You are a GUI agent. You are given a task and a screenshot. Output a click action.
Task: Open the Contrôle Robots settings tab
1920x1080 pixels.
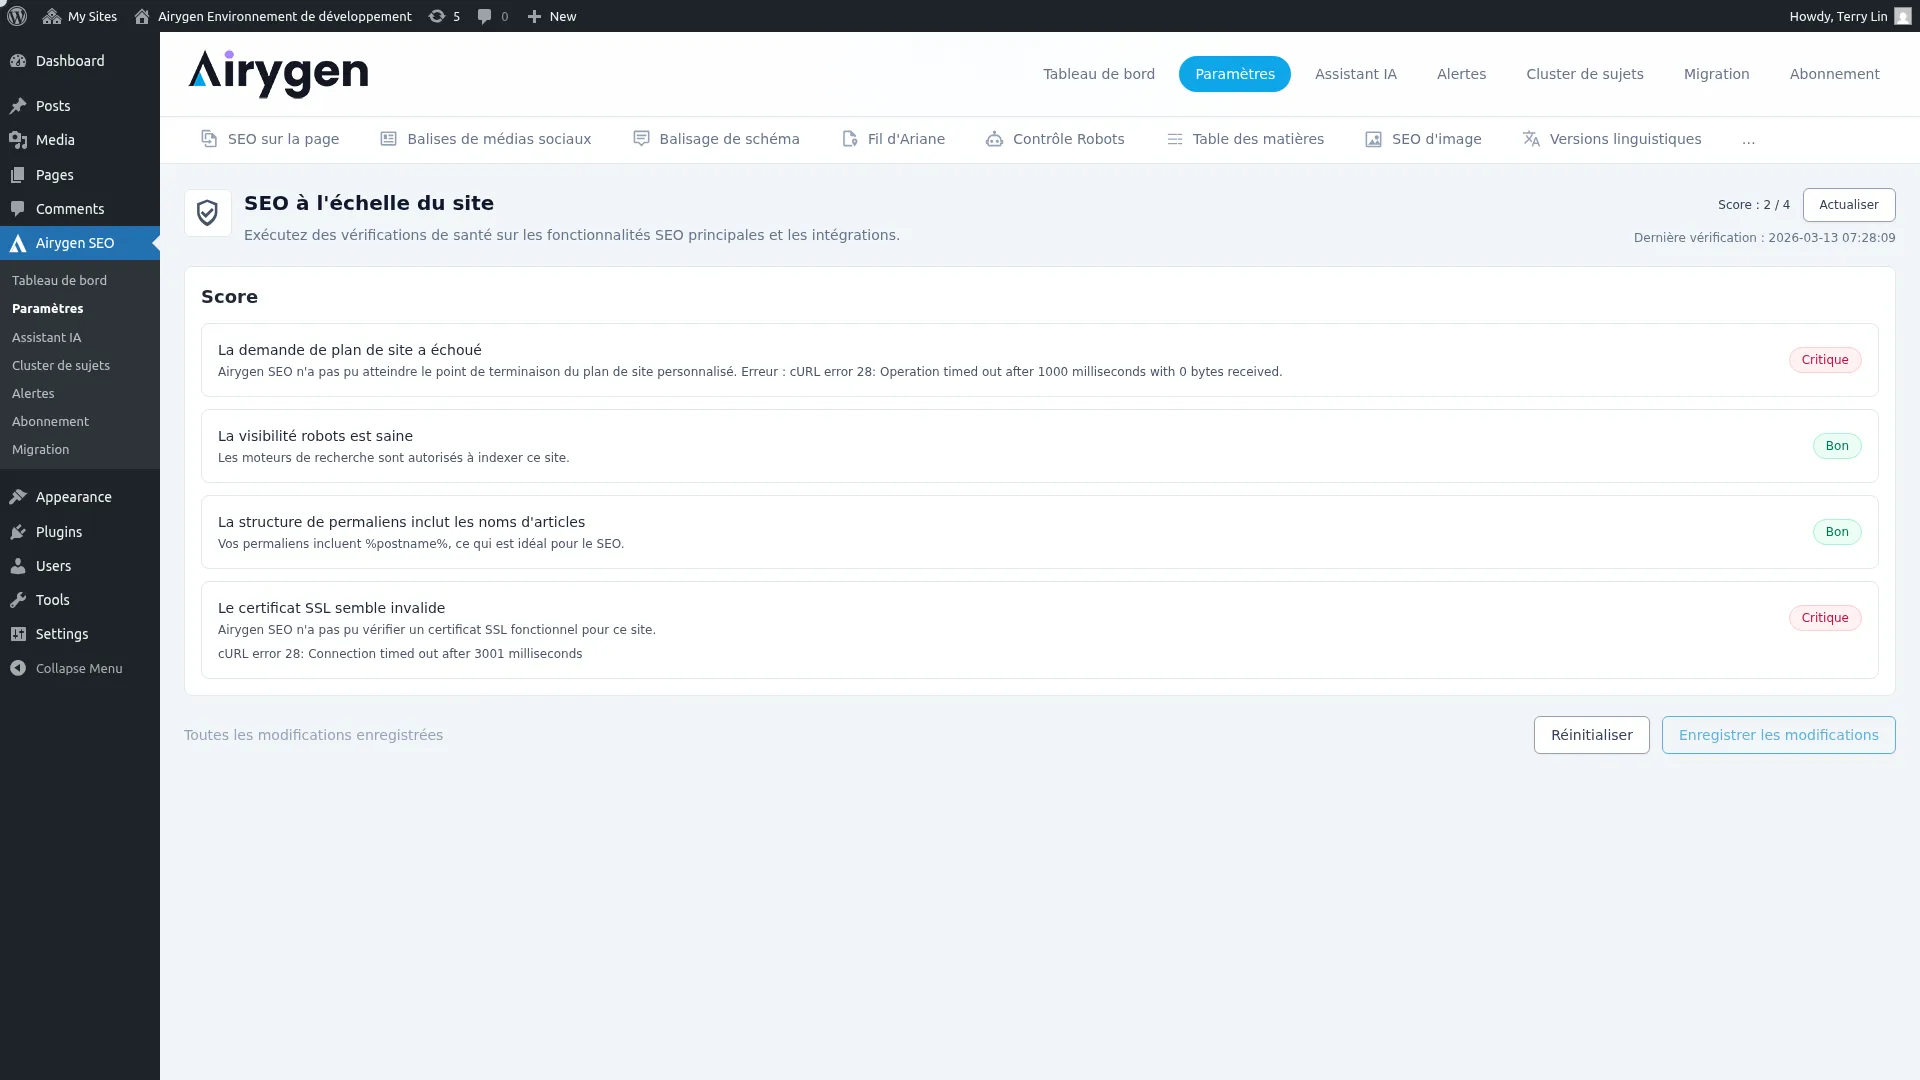click(x=1055, y=139)
